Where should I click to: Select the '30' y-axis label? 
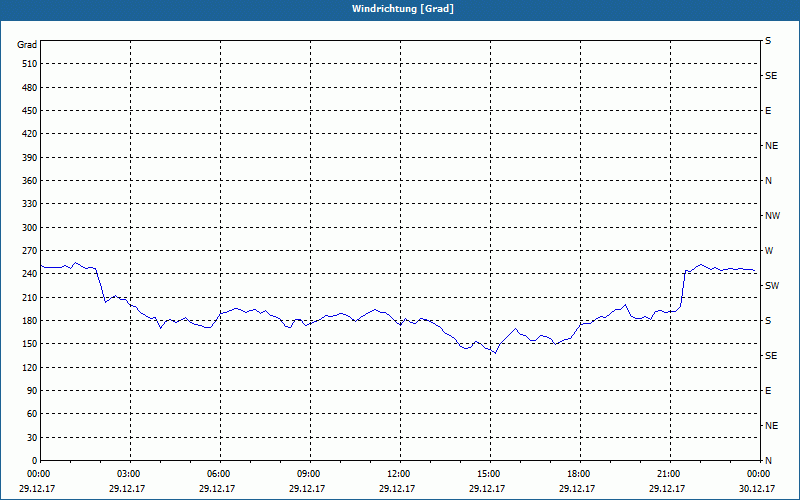pos(32,438)
